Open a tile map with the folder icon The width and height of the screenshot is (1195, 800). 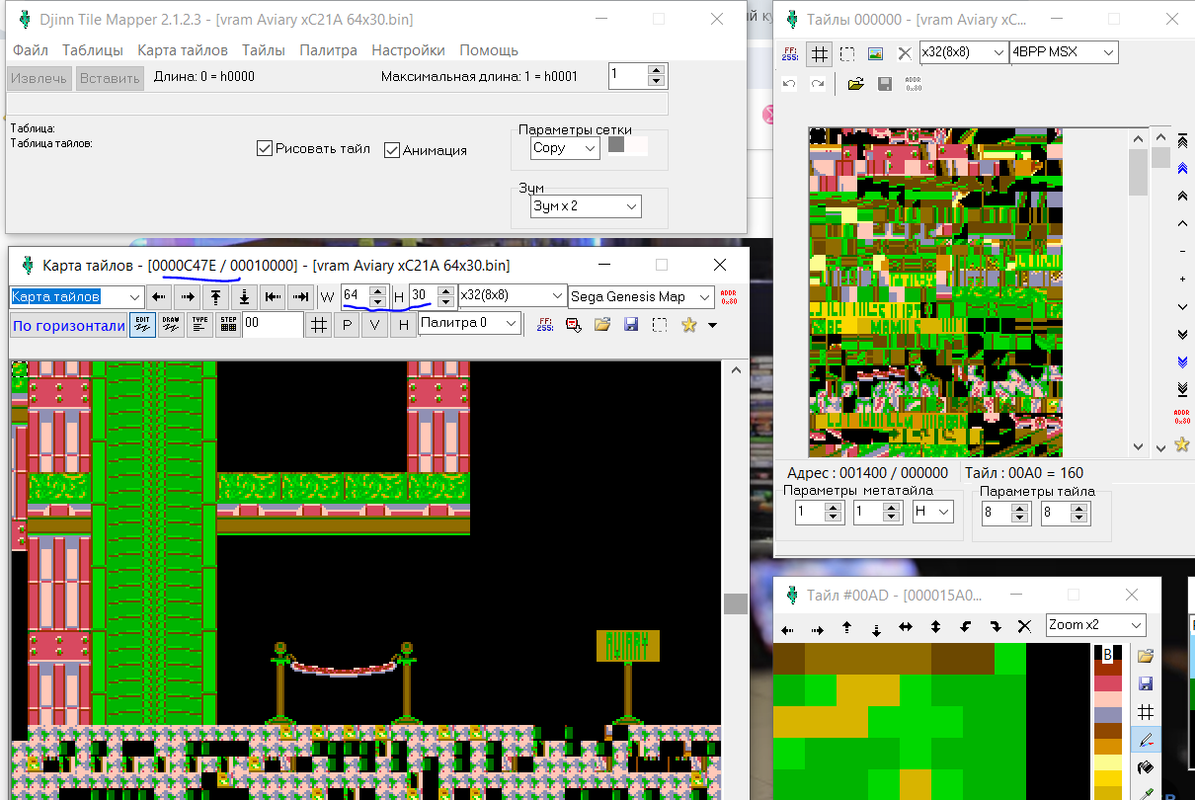(602, 325)
